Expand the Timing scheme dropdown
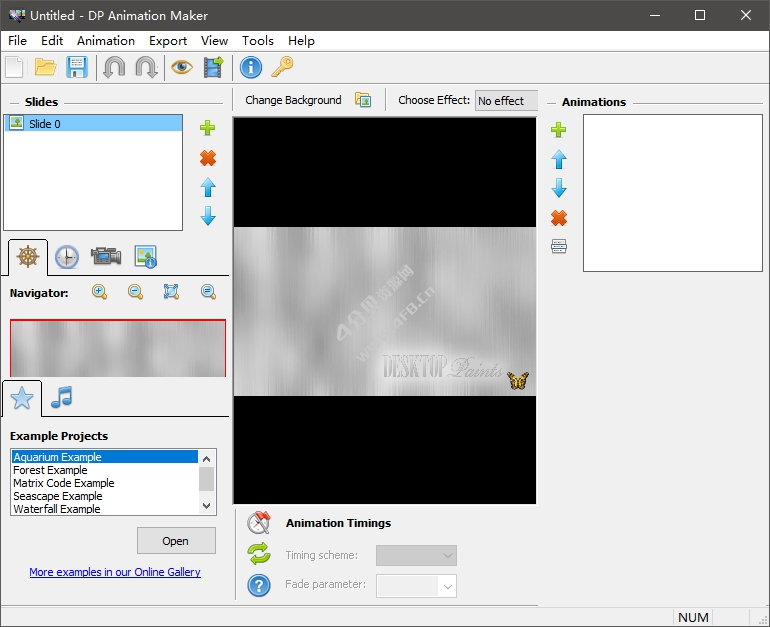Screen dimensions: 770x627 pyautogui.click(x=416, y=556)
